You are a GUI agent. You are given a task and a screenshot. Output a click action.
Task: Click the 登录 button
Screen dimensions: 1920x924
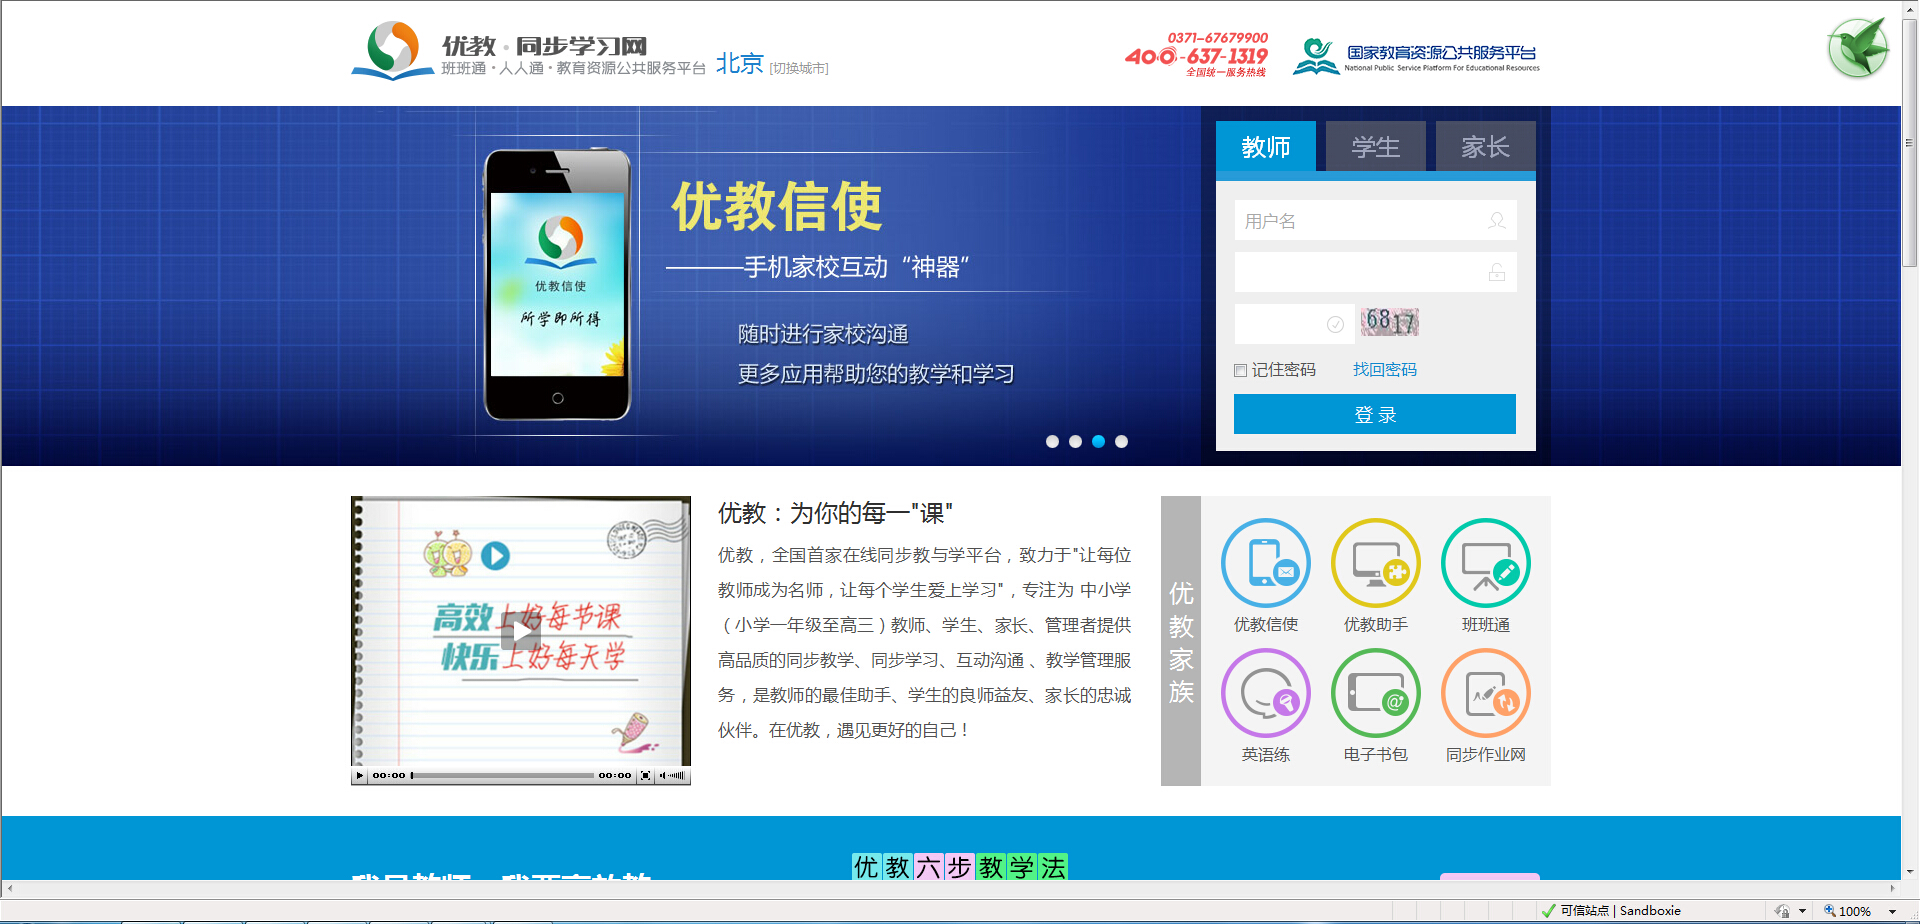tap(1374, 414)
